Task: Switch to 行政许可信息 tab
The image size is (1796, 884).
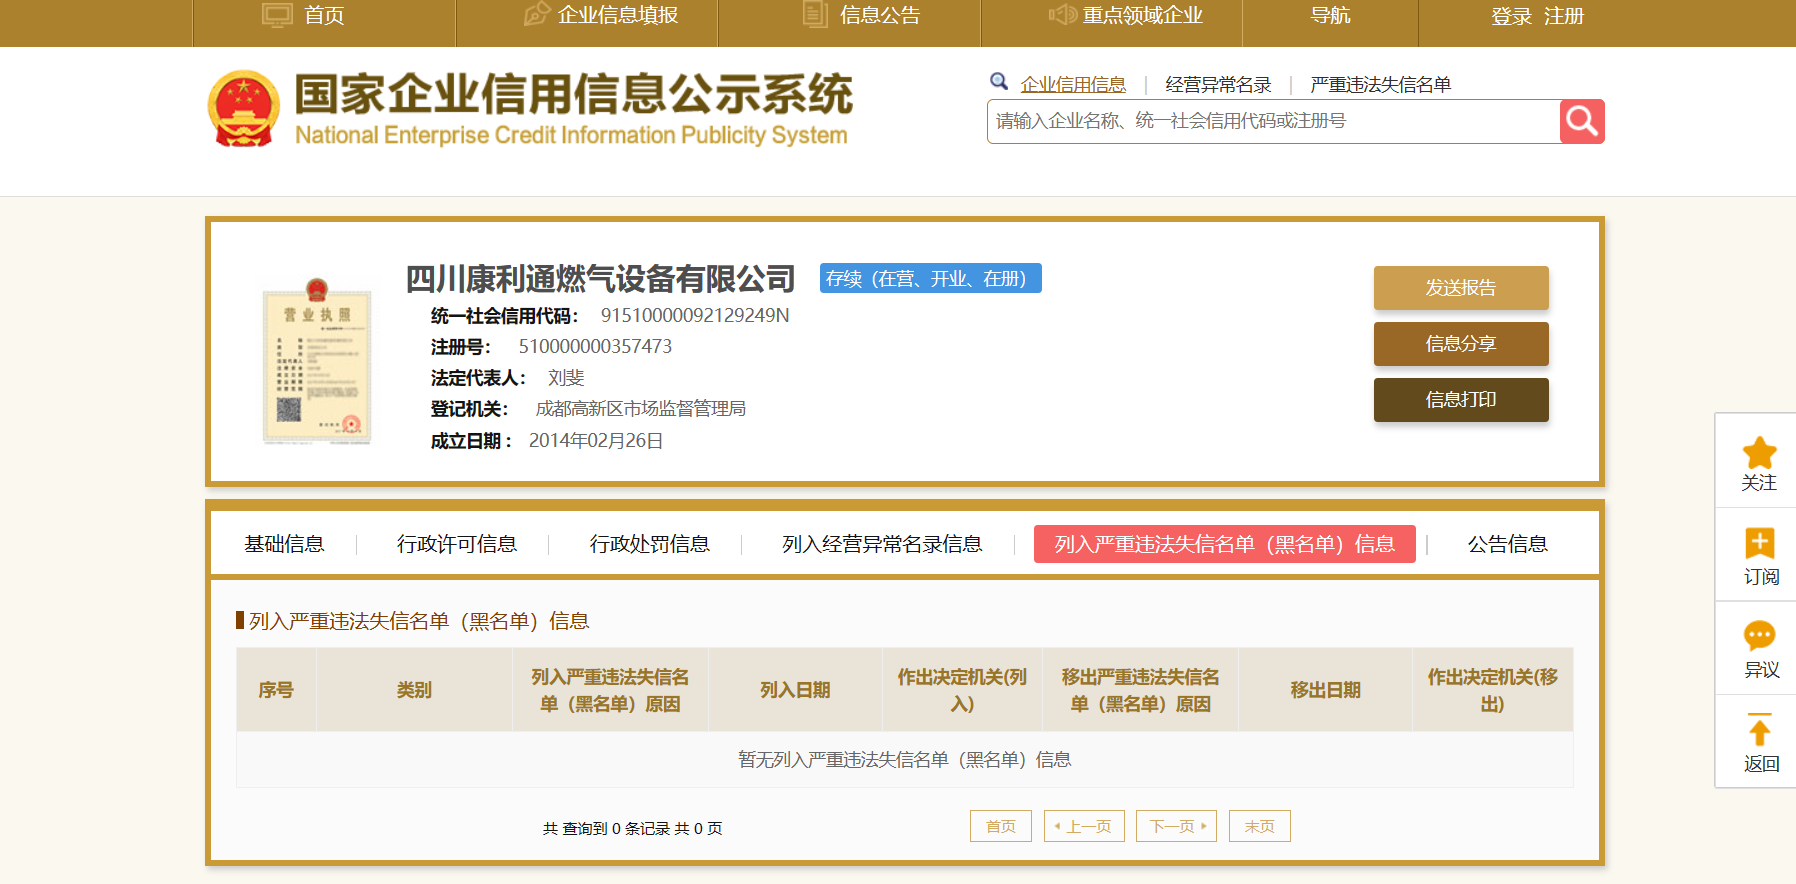Action: coord(457,544)
